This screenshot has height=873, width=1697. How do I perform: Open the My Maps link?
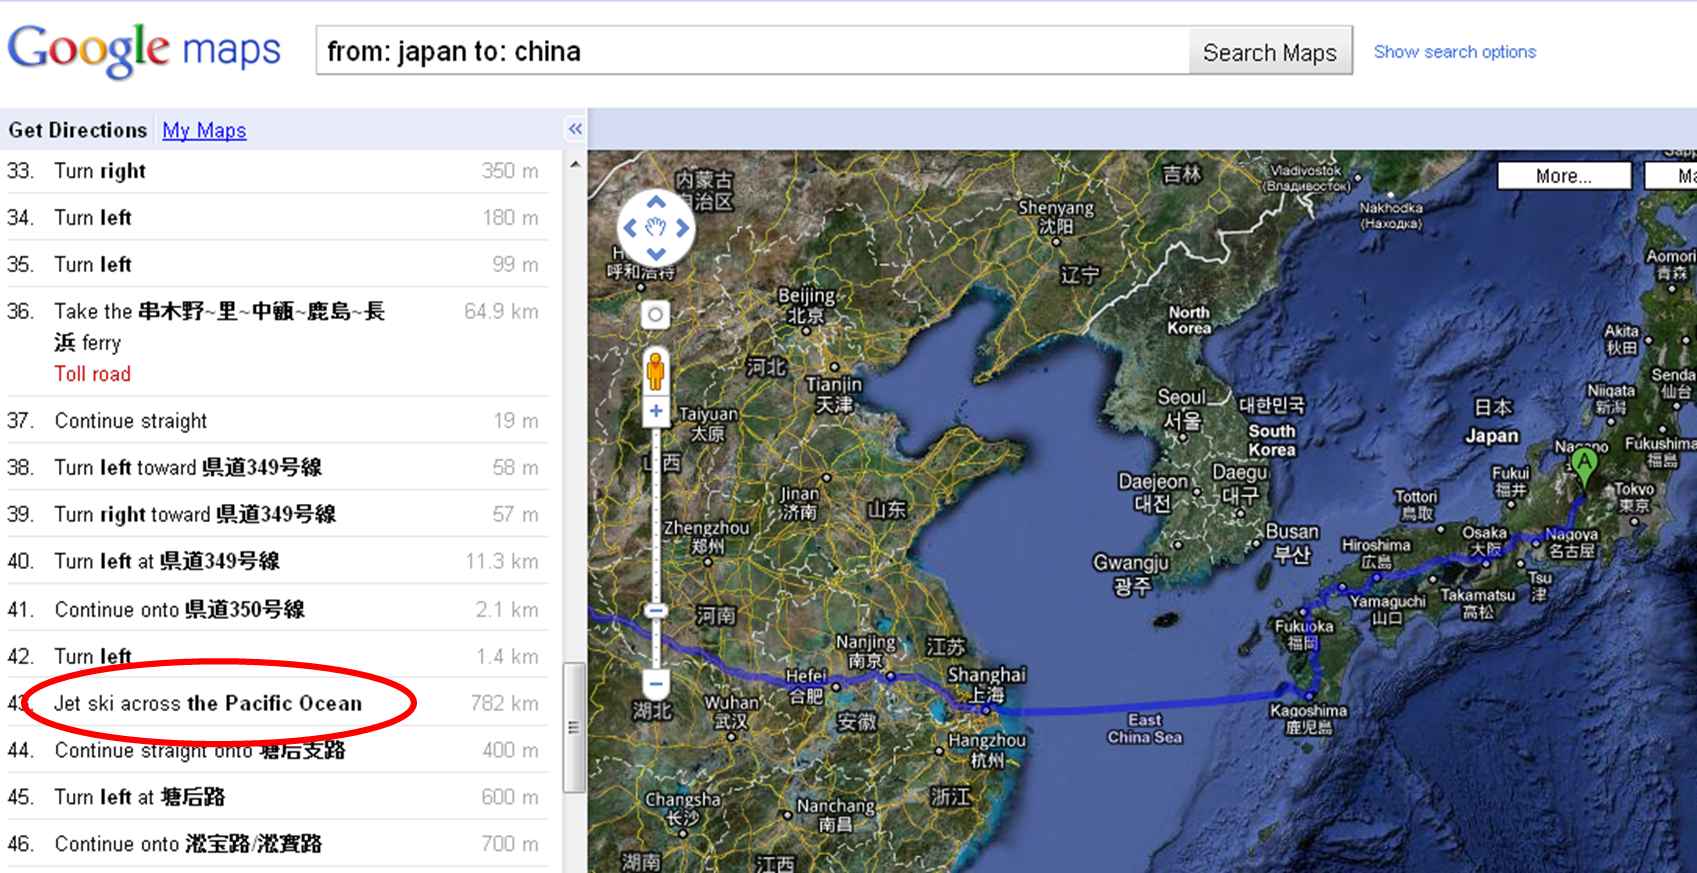click(204, 130)
